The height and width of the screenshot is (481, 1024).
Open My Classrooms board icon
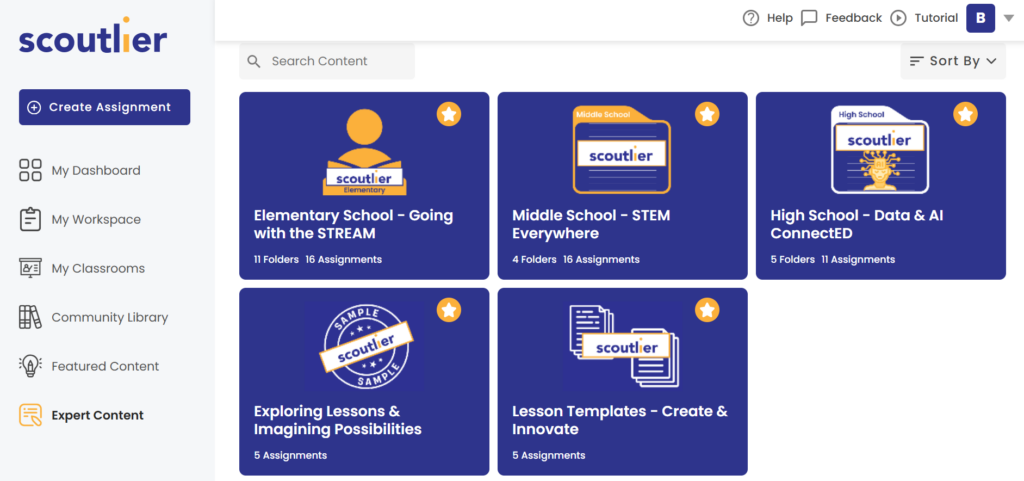[31, 268]
